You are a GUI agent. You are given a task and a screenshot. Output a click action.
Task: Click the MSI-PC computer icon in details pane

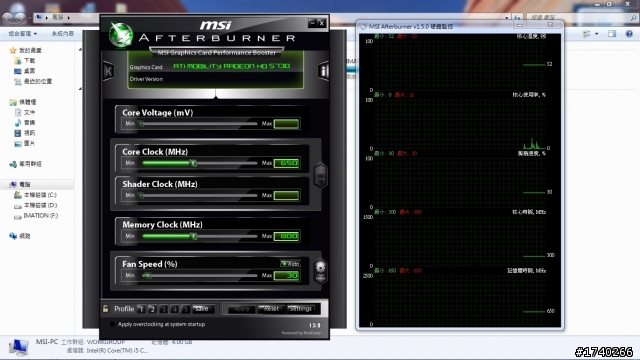(x=18, y=347)
